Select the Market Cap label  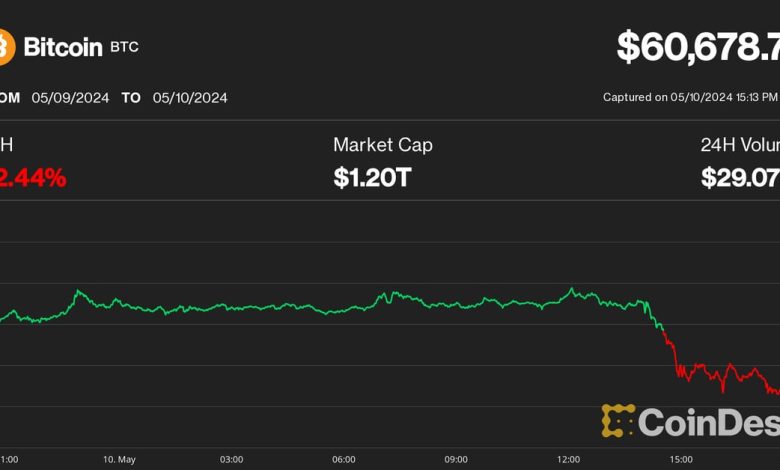383,145
